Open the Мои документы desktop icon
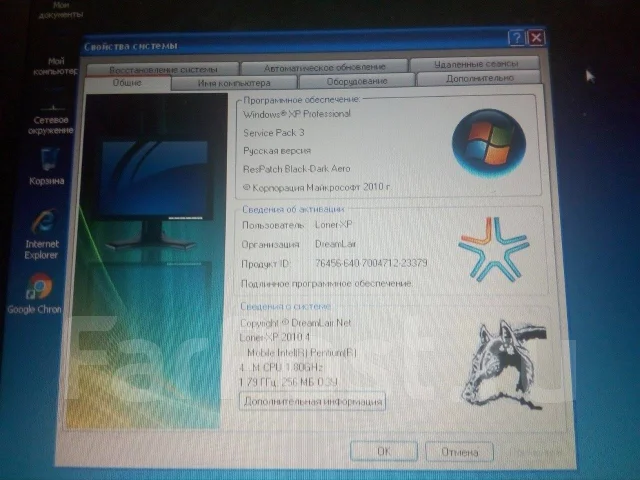This screenshot has width=640, height=480. coord(60,10)
